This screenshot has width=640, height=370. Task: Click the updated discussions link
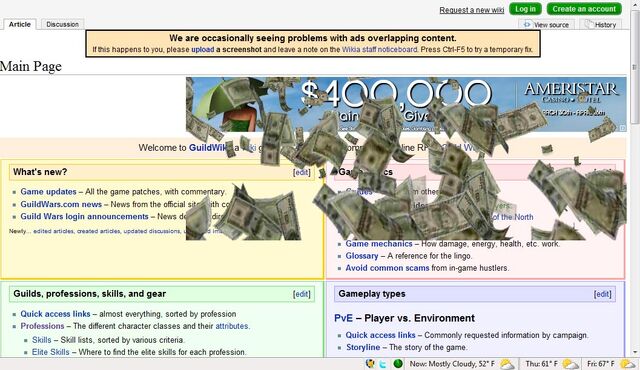152,231
